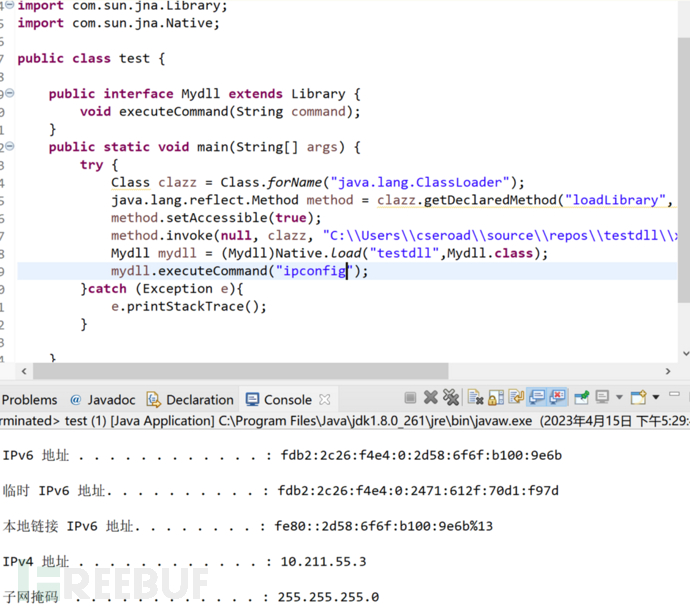Click the Display Selected Console monitor icon

(x=602, y=398)
